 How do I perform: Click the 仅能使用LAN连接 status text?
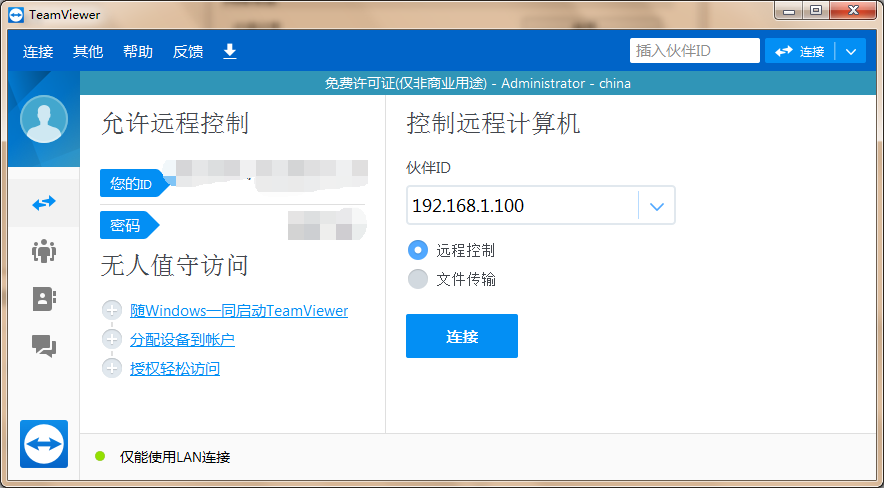(x=175, y=457)
